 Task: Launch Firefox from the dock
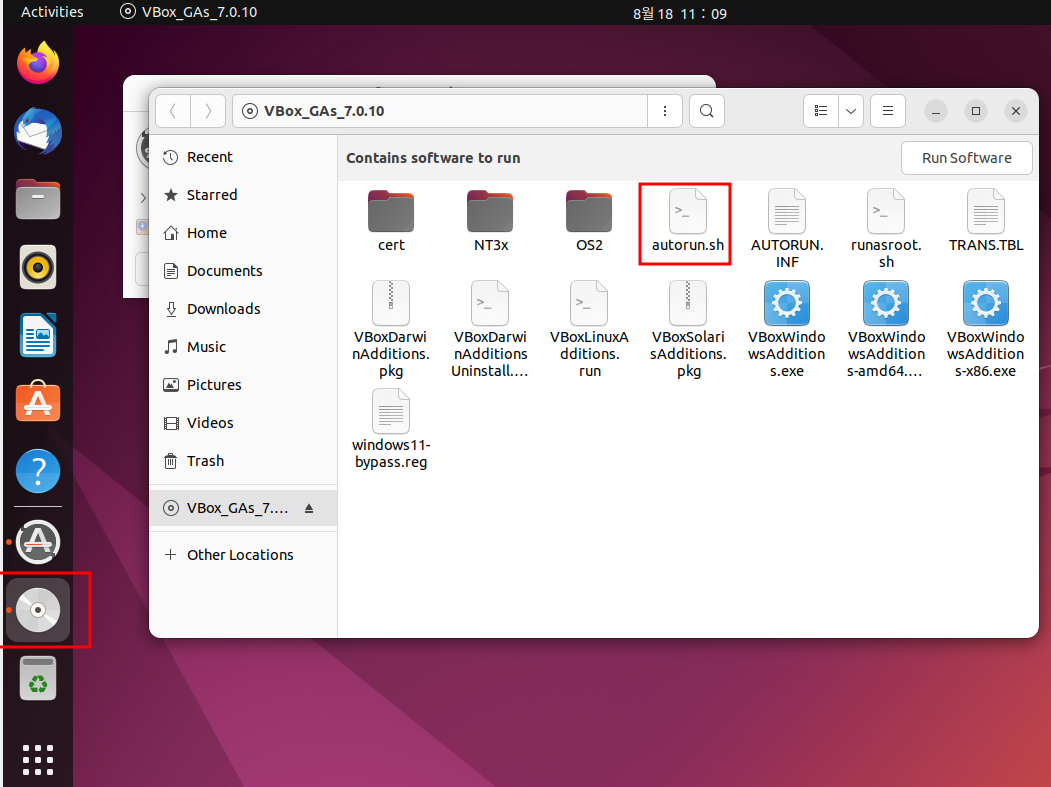coord(38,63)
